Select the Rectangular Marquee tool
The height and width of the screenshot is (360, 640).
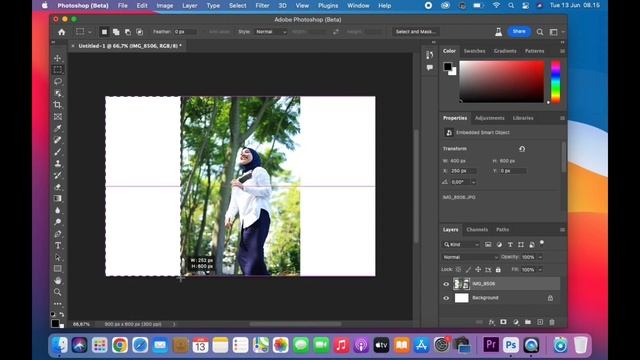pos(58,69)
